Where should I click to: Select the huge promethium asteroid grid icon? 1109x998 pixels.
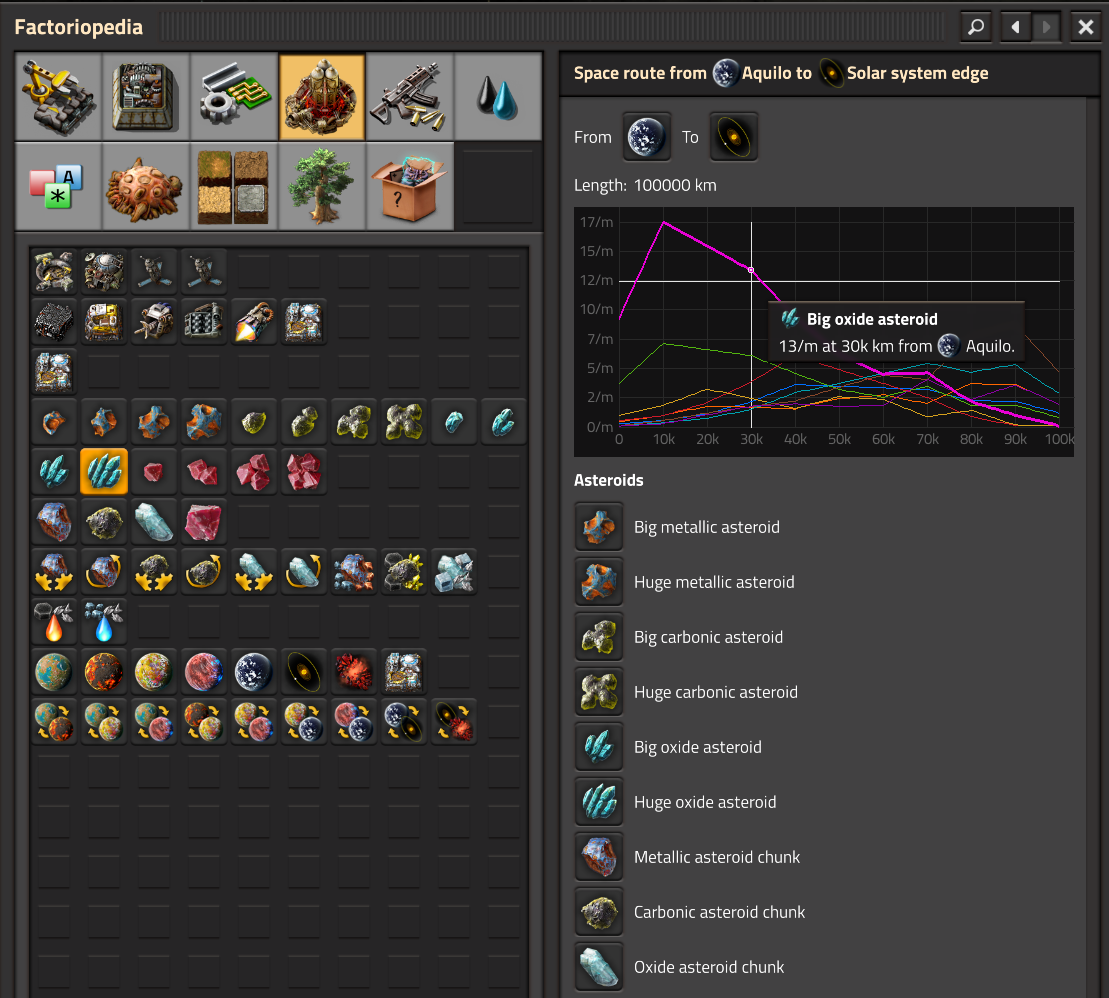(x=304, y=471)
